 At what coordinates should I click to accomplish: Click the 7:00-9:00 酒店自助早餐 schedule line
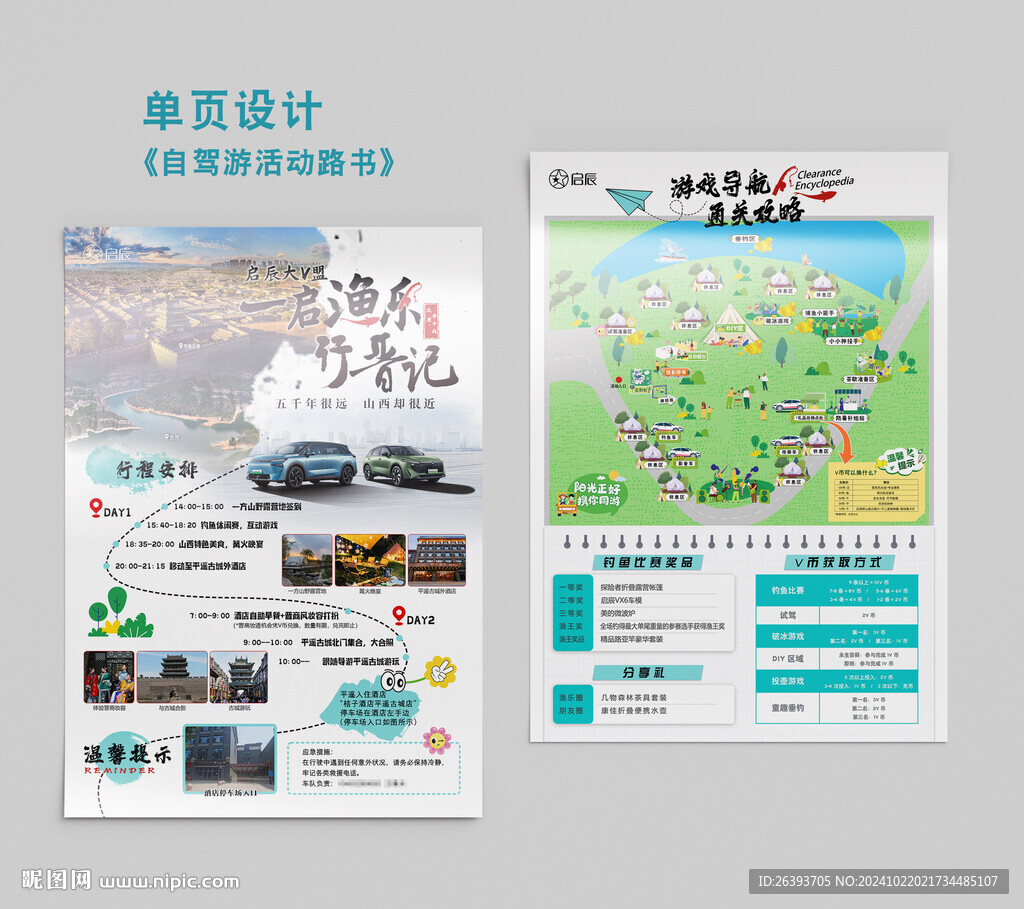coord(264,616)
